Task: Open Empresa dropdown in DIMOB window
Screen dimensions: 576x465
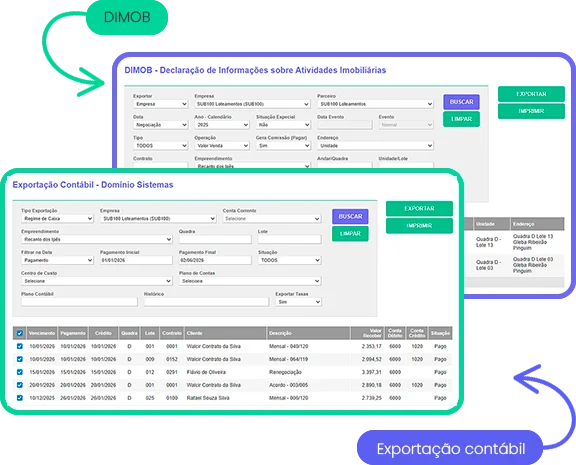Action: click(x=252, y=104)
